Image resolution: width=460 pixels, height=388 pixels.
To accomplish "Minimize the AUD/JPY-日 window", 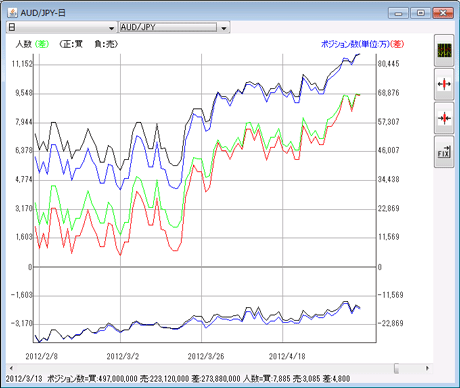I will (398, 13).
